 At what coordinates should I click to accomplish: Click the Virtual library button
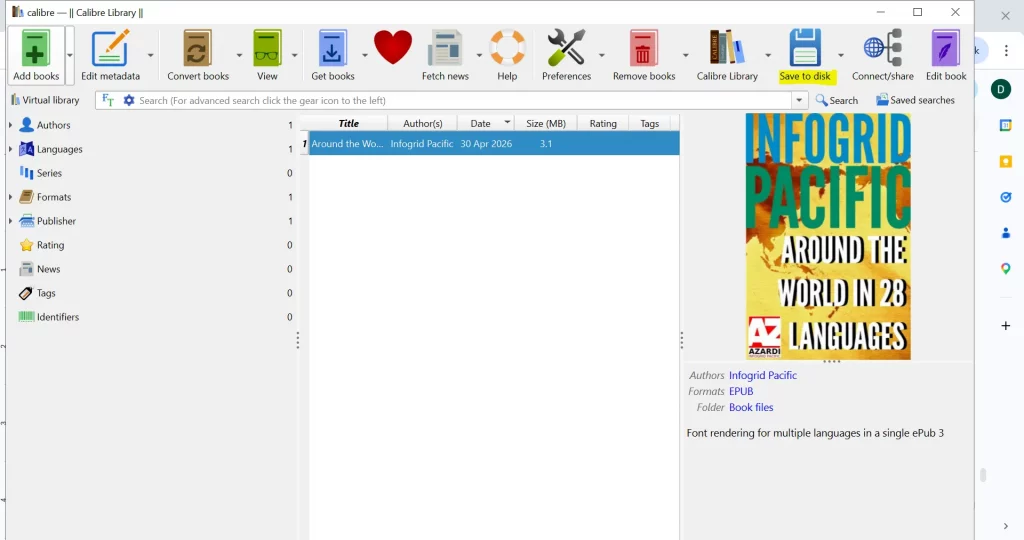[45, 100]
